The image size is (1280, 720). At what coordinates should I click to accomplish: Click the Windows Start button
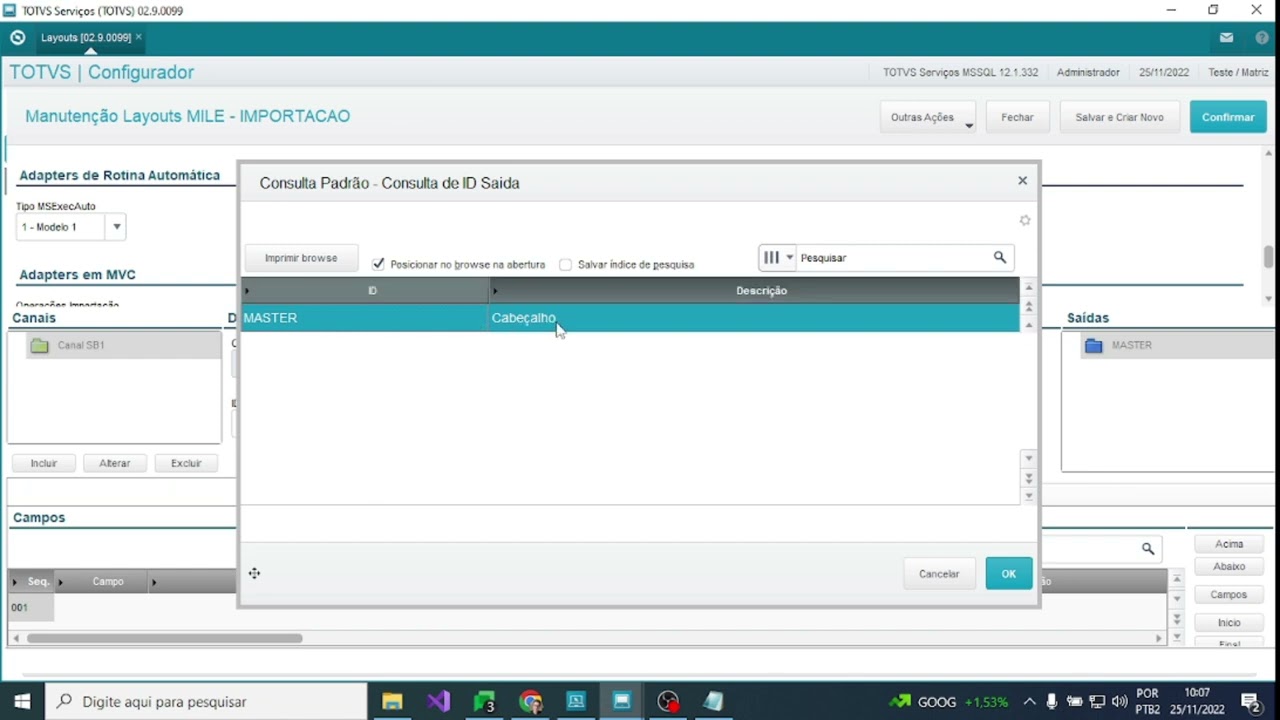(22, 701)
